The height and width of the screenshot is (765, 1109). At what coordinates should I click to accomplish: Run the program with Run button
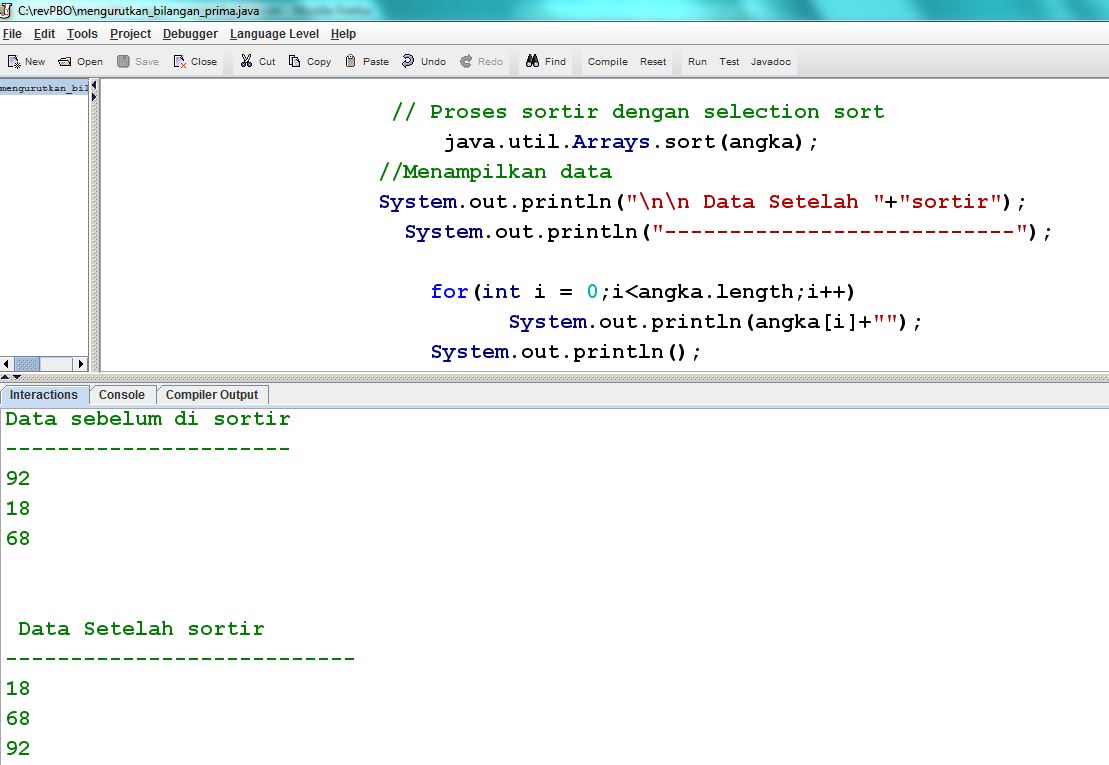click(x=697, y=62)
